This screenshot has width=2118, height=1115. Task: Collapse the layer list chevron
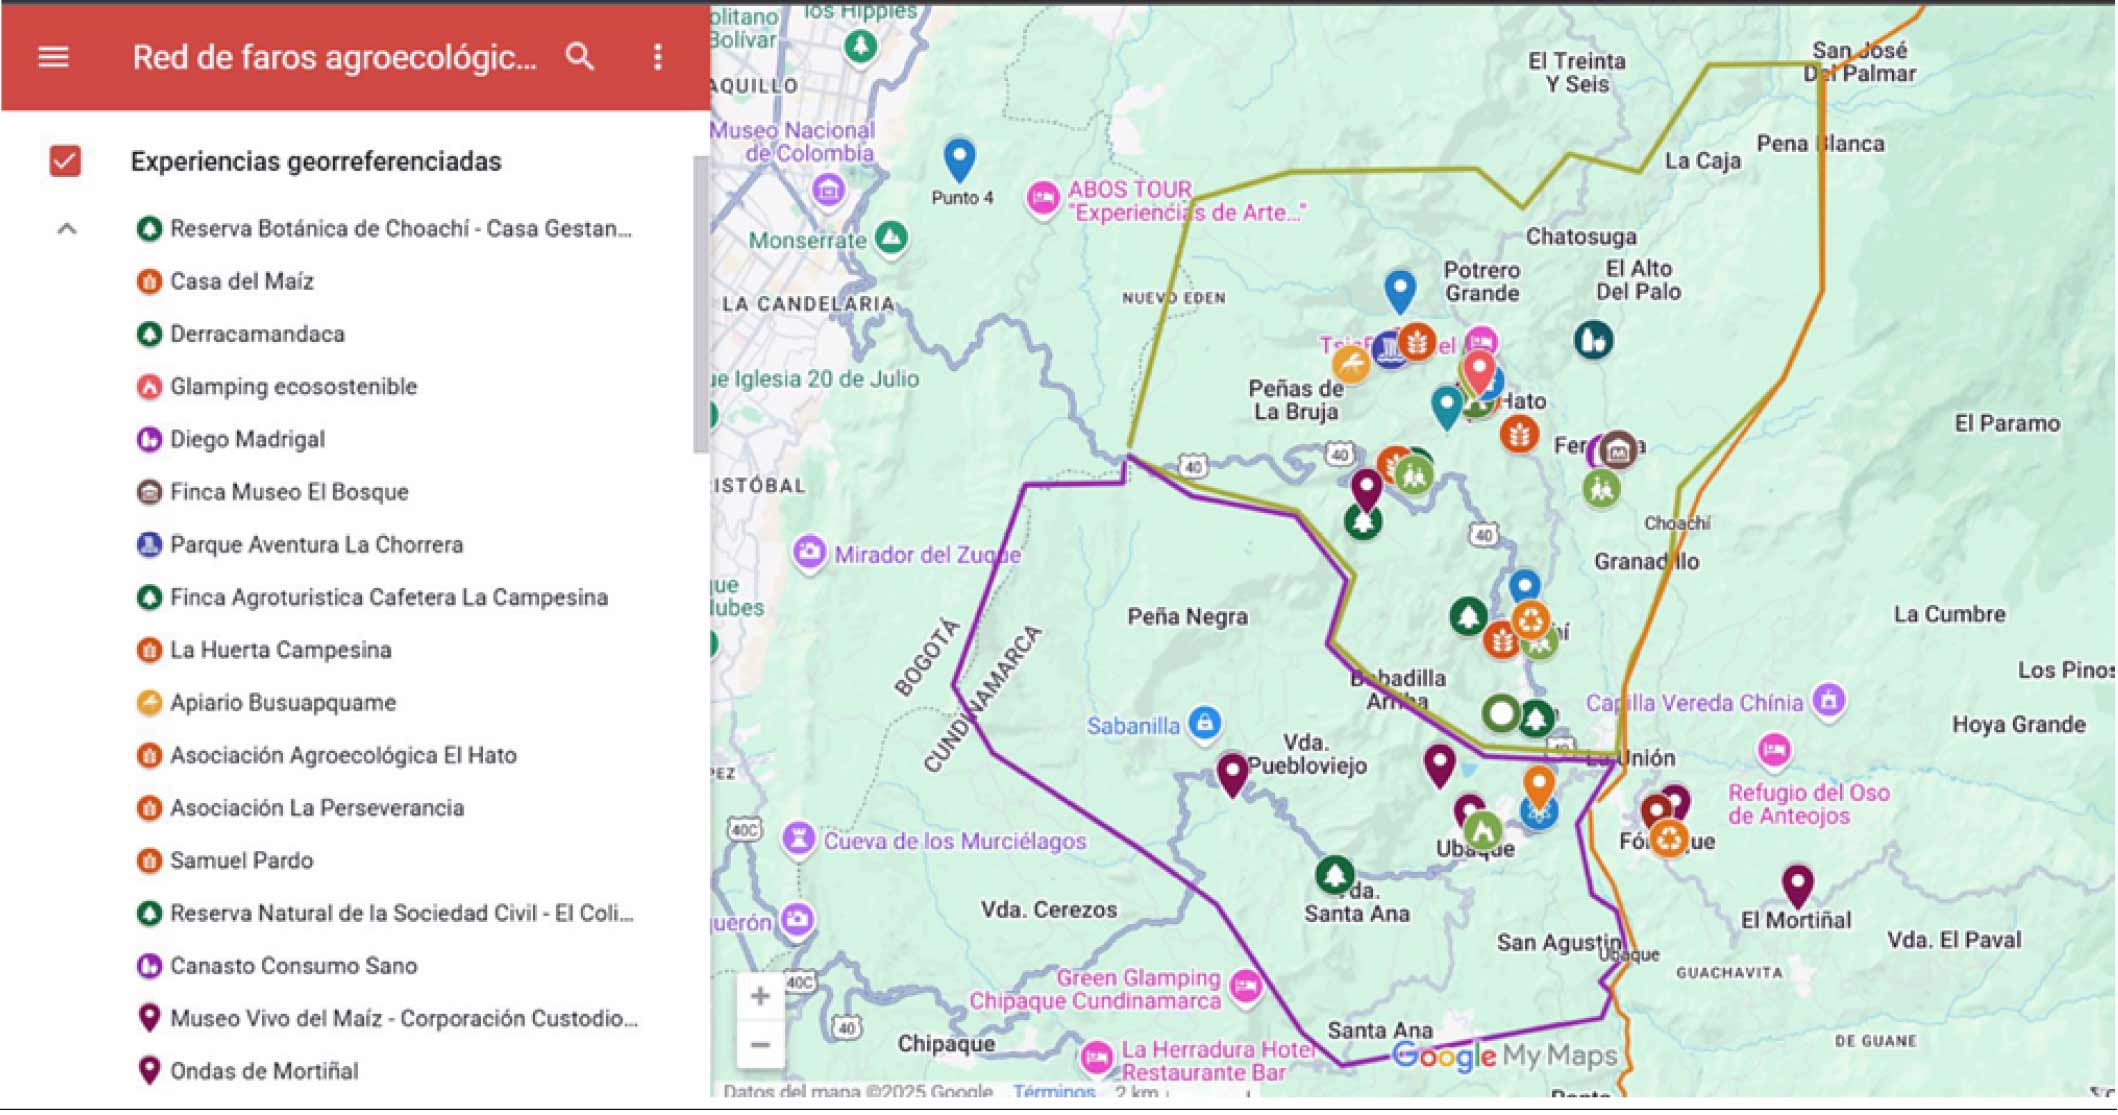67,229
